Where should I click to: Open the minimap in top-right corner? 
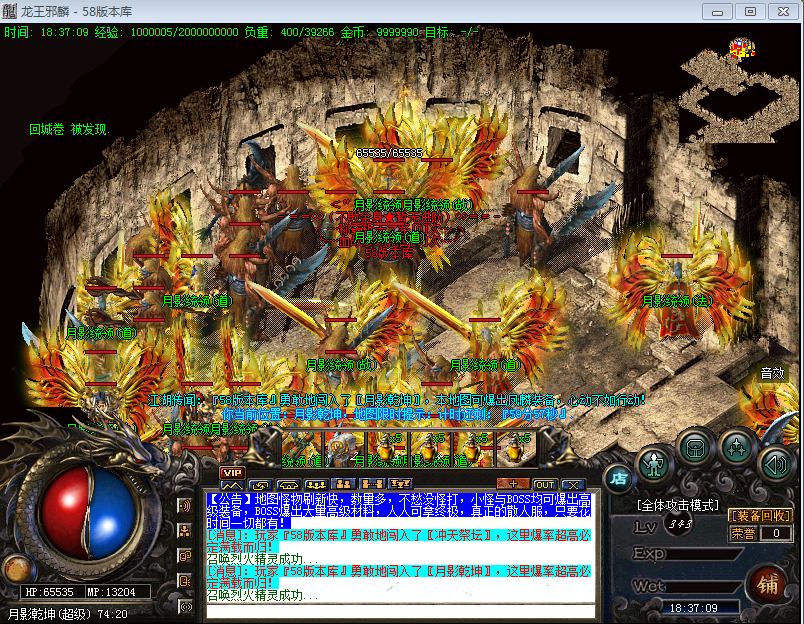tap(738, 92)
